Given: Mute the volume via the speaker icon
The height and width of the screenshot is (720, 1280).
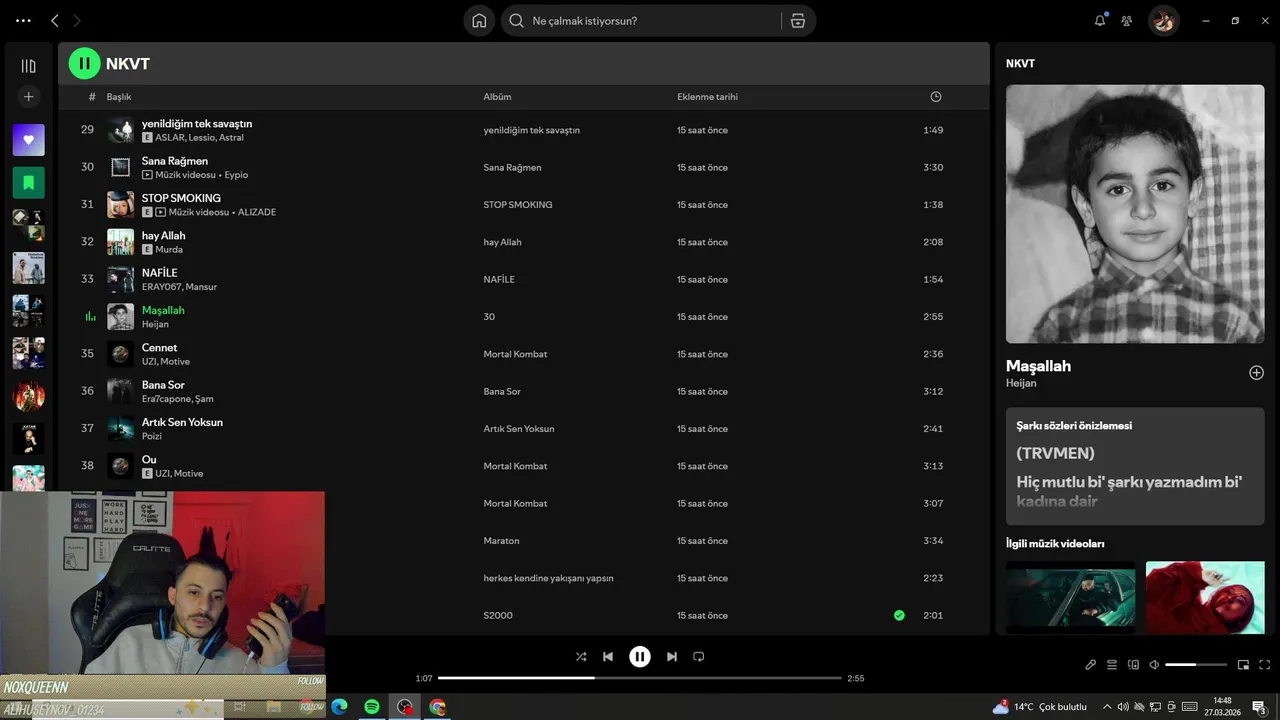Looking at the screenshot, I should (x=1154, y=665).
